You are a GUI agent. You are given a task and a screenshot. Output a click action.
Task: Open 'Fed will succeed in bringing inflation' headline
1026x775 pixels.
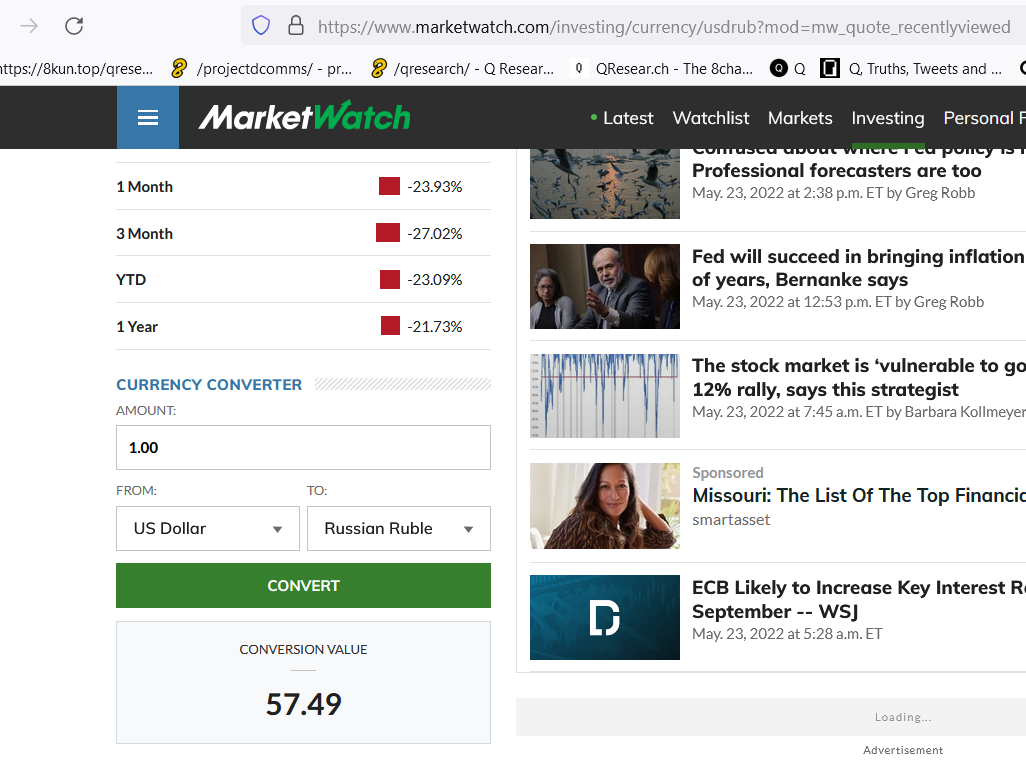(859, 268)
